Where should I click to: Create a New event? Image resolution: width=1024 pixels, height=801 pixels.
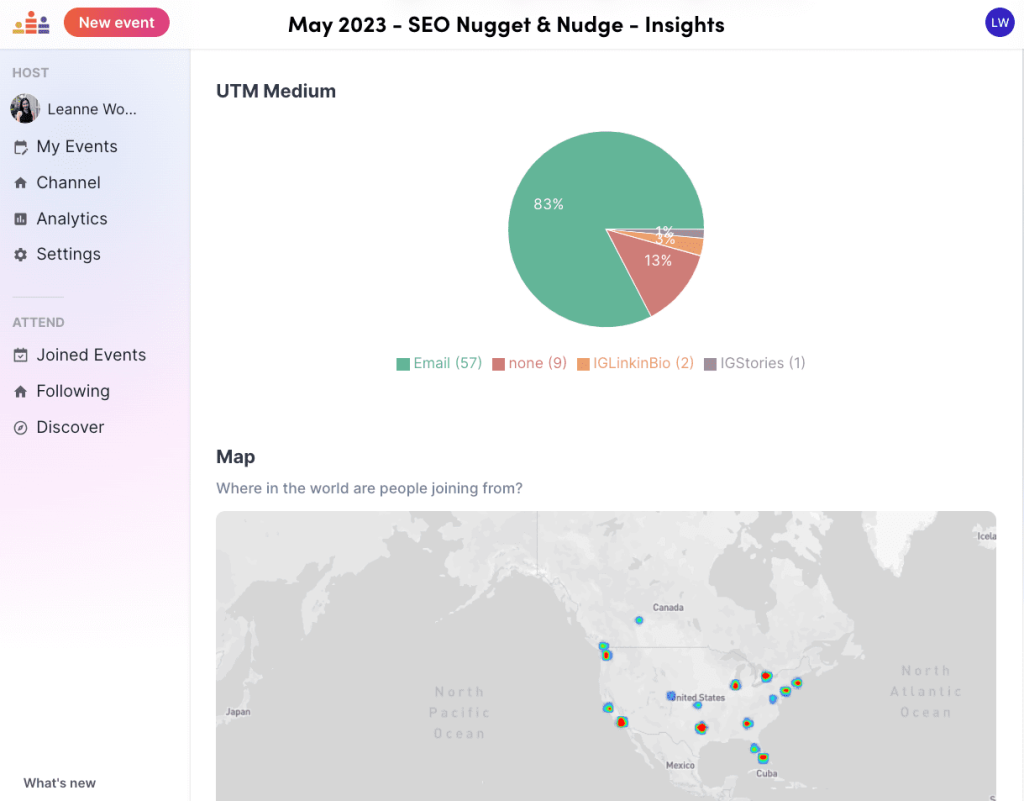[x=117, y=23]
